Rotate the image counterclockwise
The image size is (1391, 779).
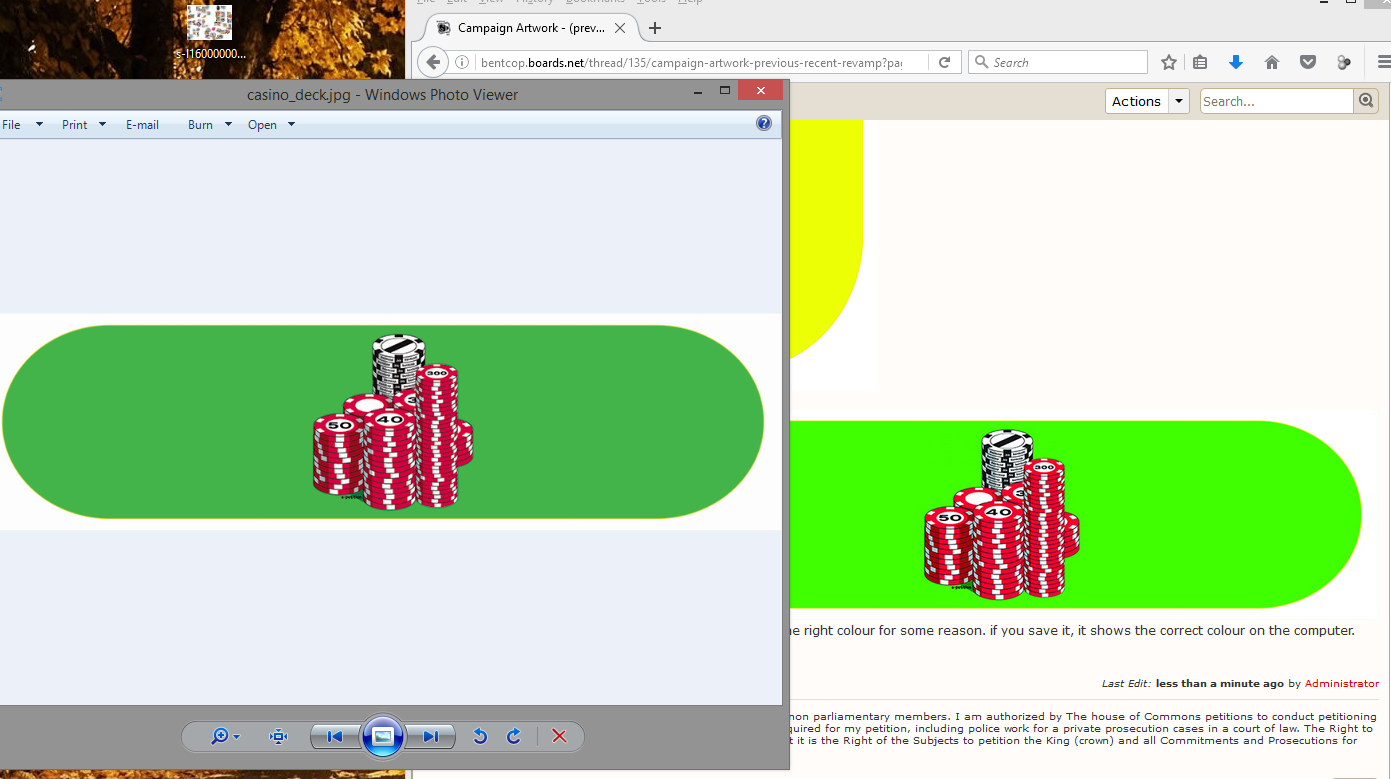pos(480,737)
